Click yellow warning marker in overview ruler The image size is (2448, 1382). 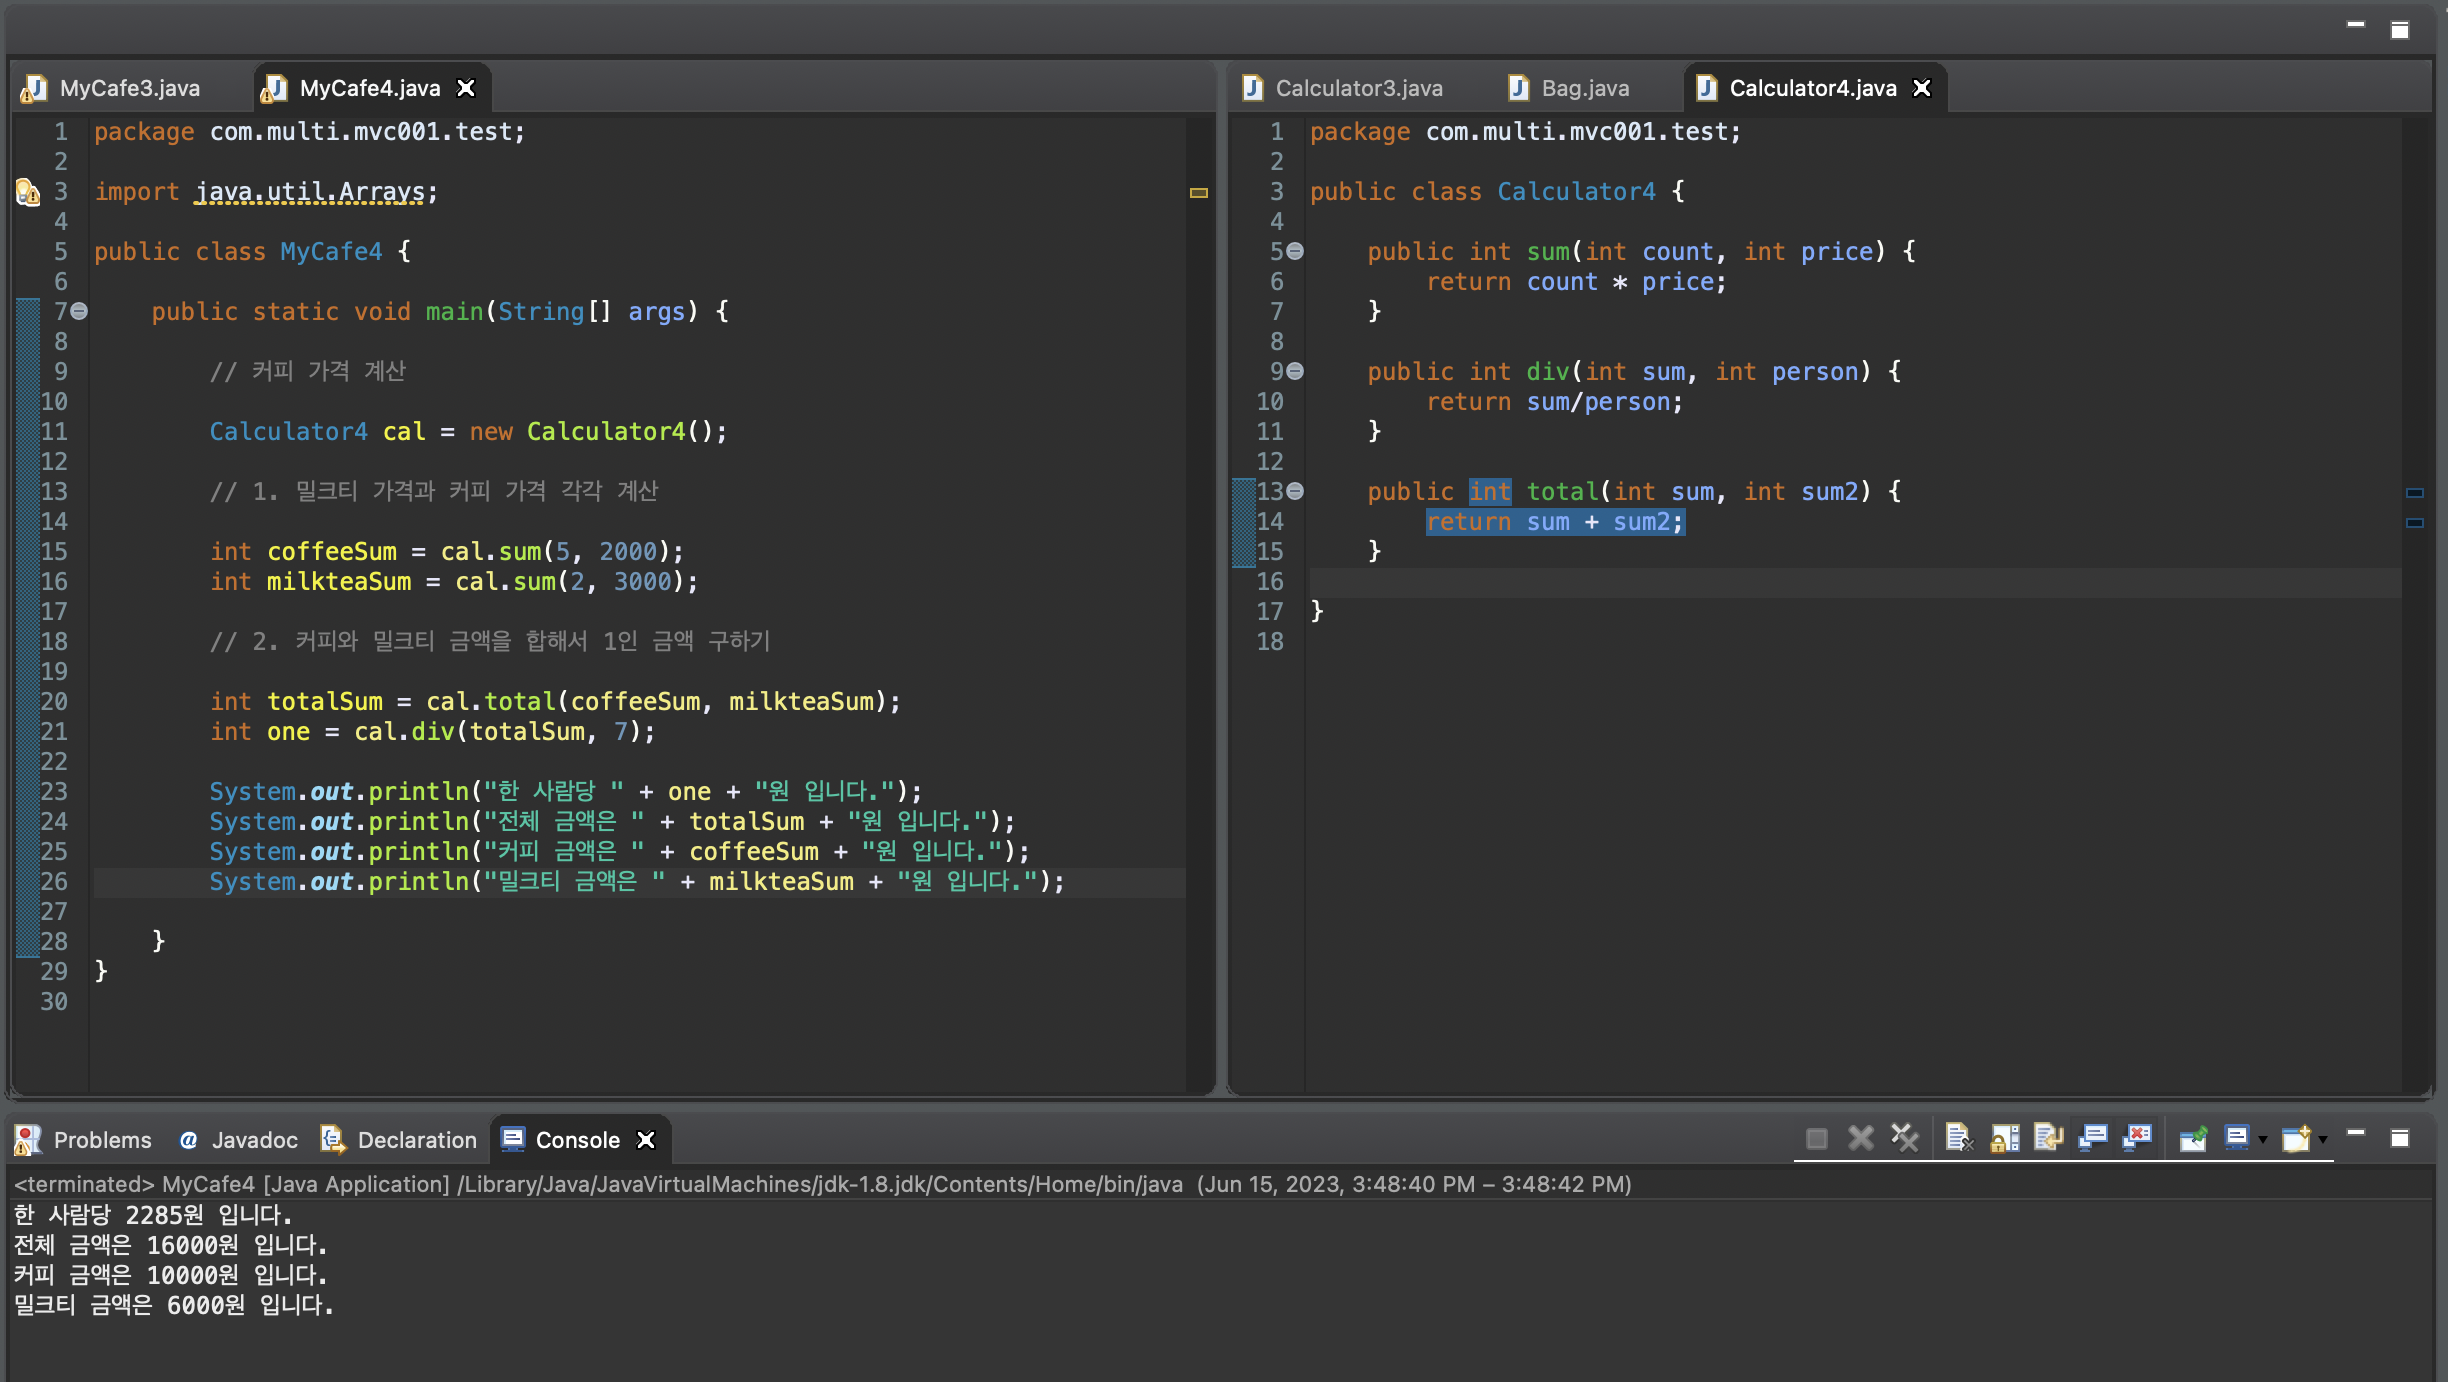1199,192
